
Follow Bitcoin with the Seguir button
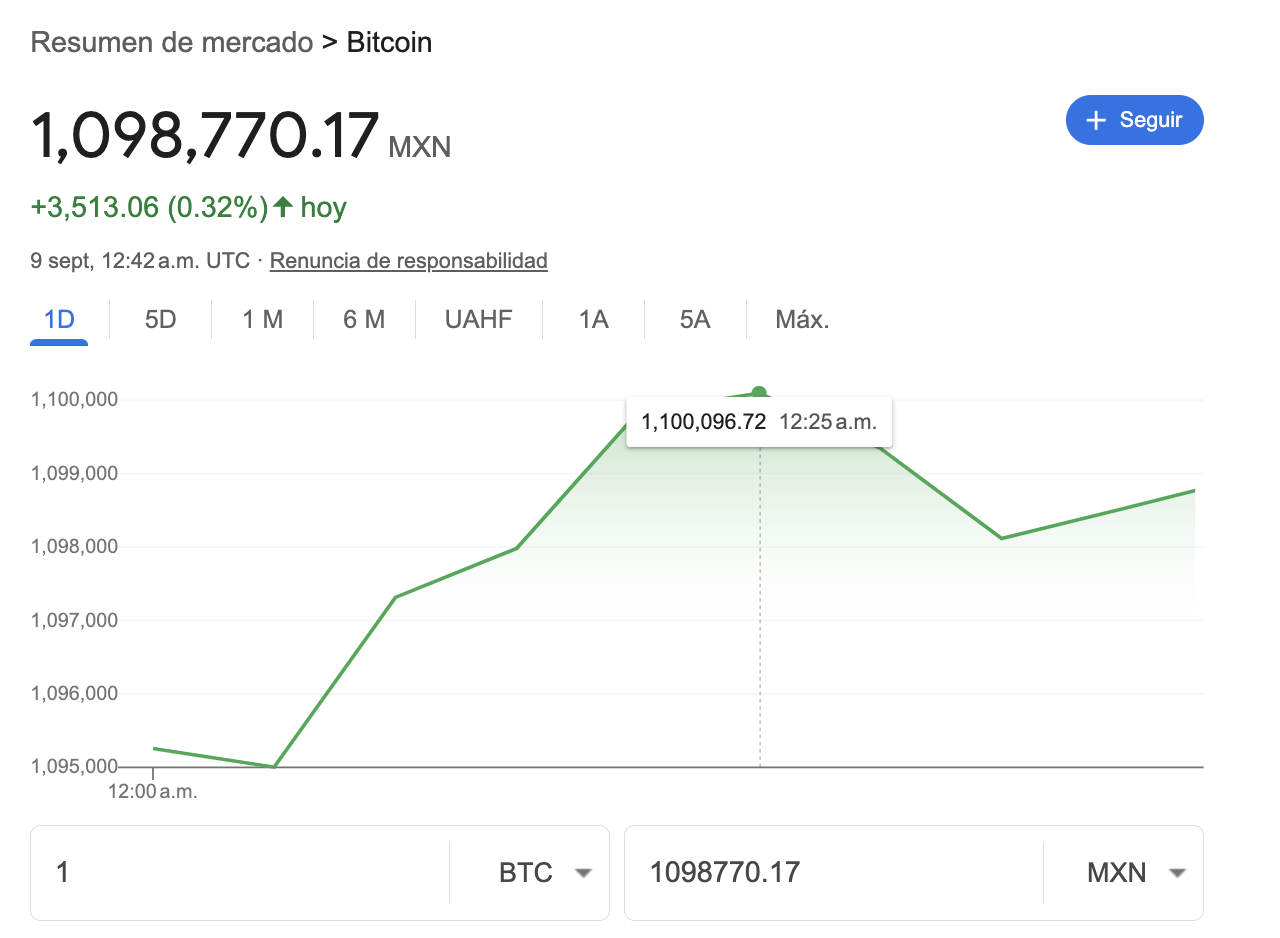[1135, 120]
